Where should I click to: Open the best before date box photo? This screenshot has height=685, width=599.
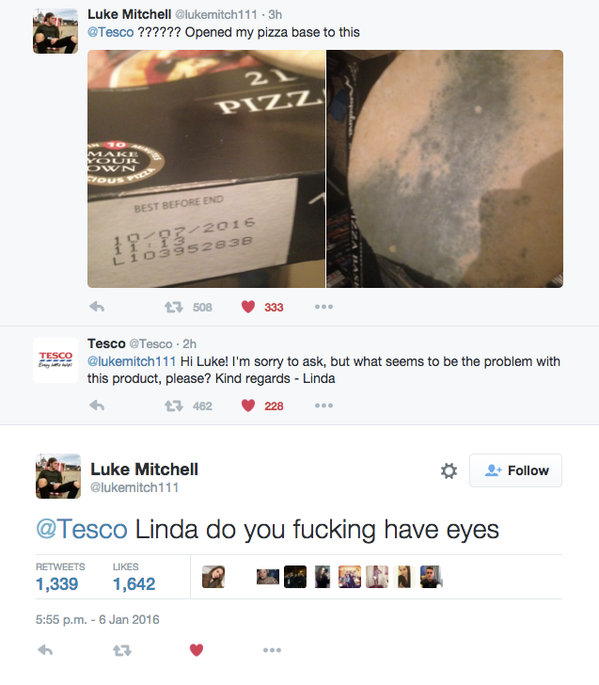click(206, 169)
